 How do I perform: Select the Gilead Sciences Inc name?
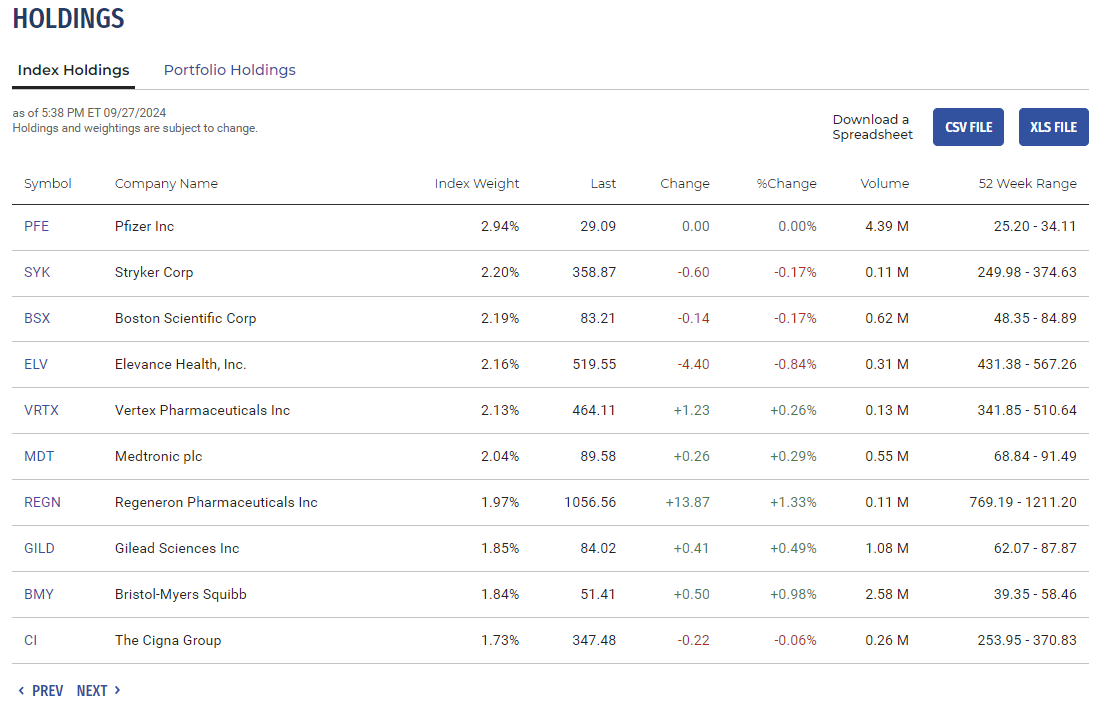[177, 548]
